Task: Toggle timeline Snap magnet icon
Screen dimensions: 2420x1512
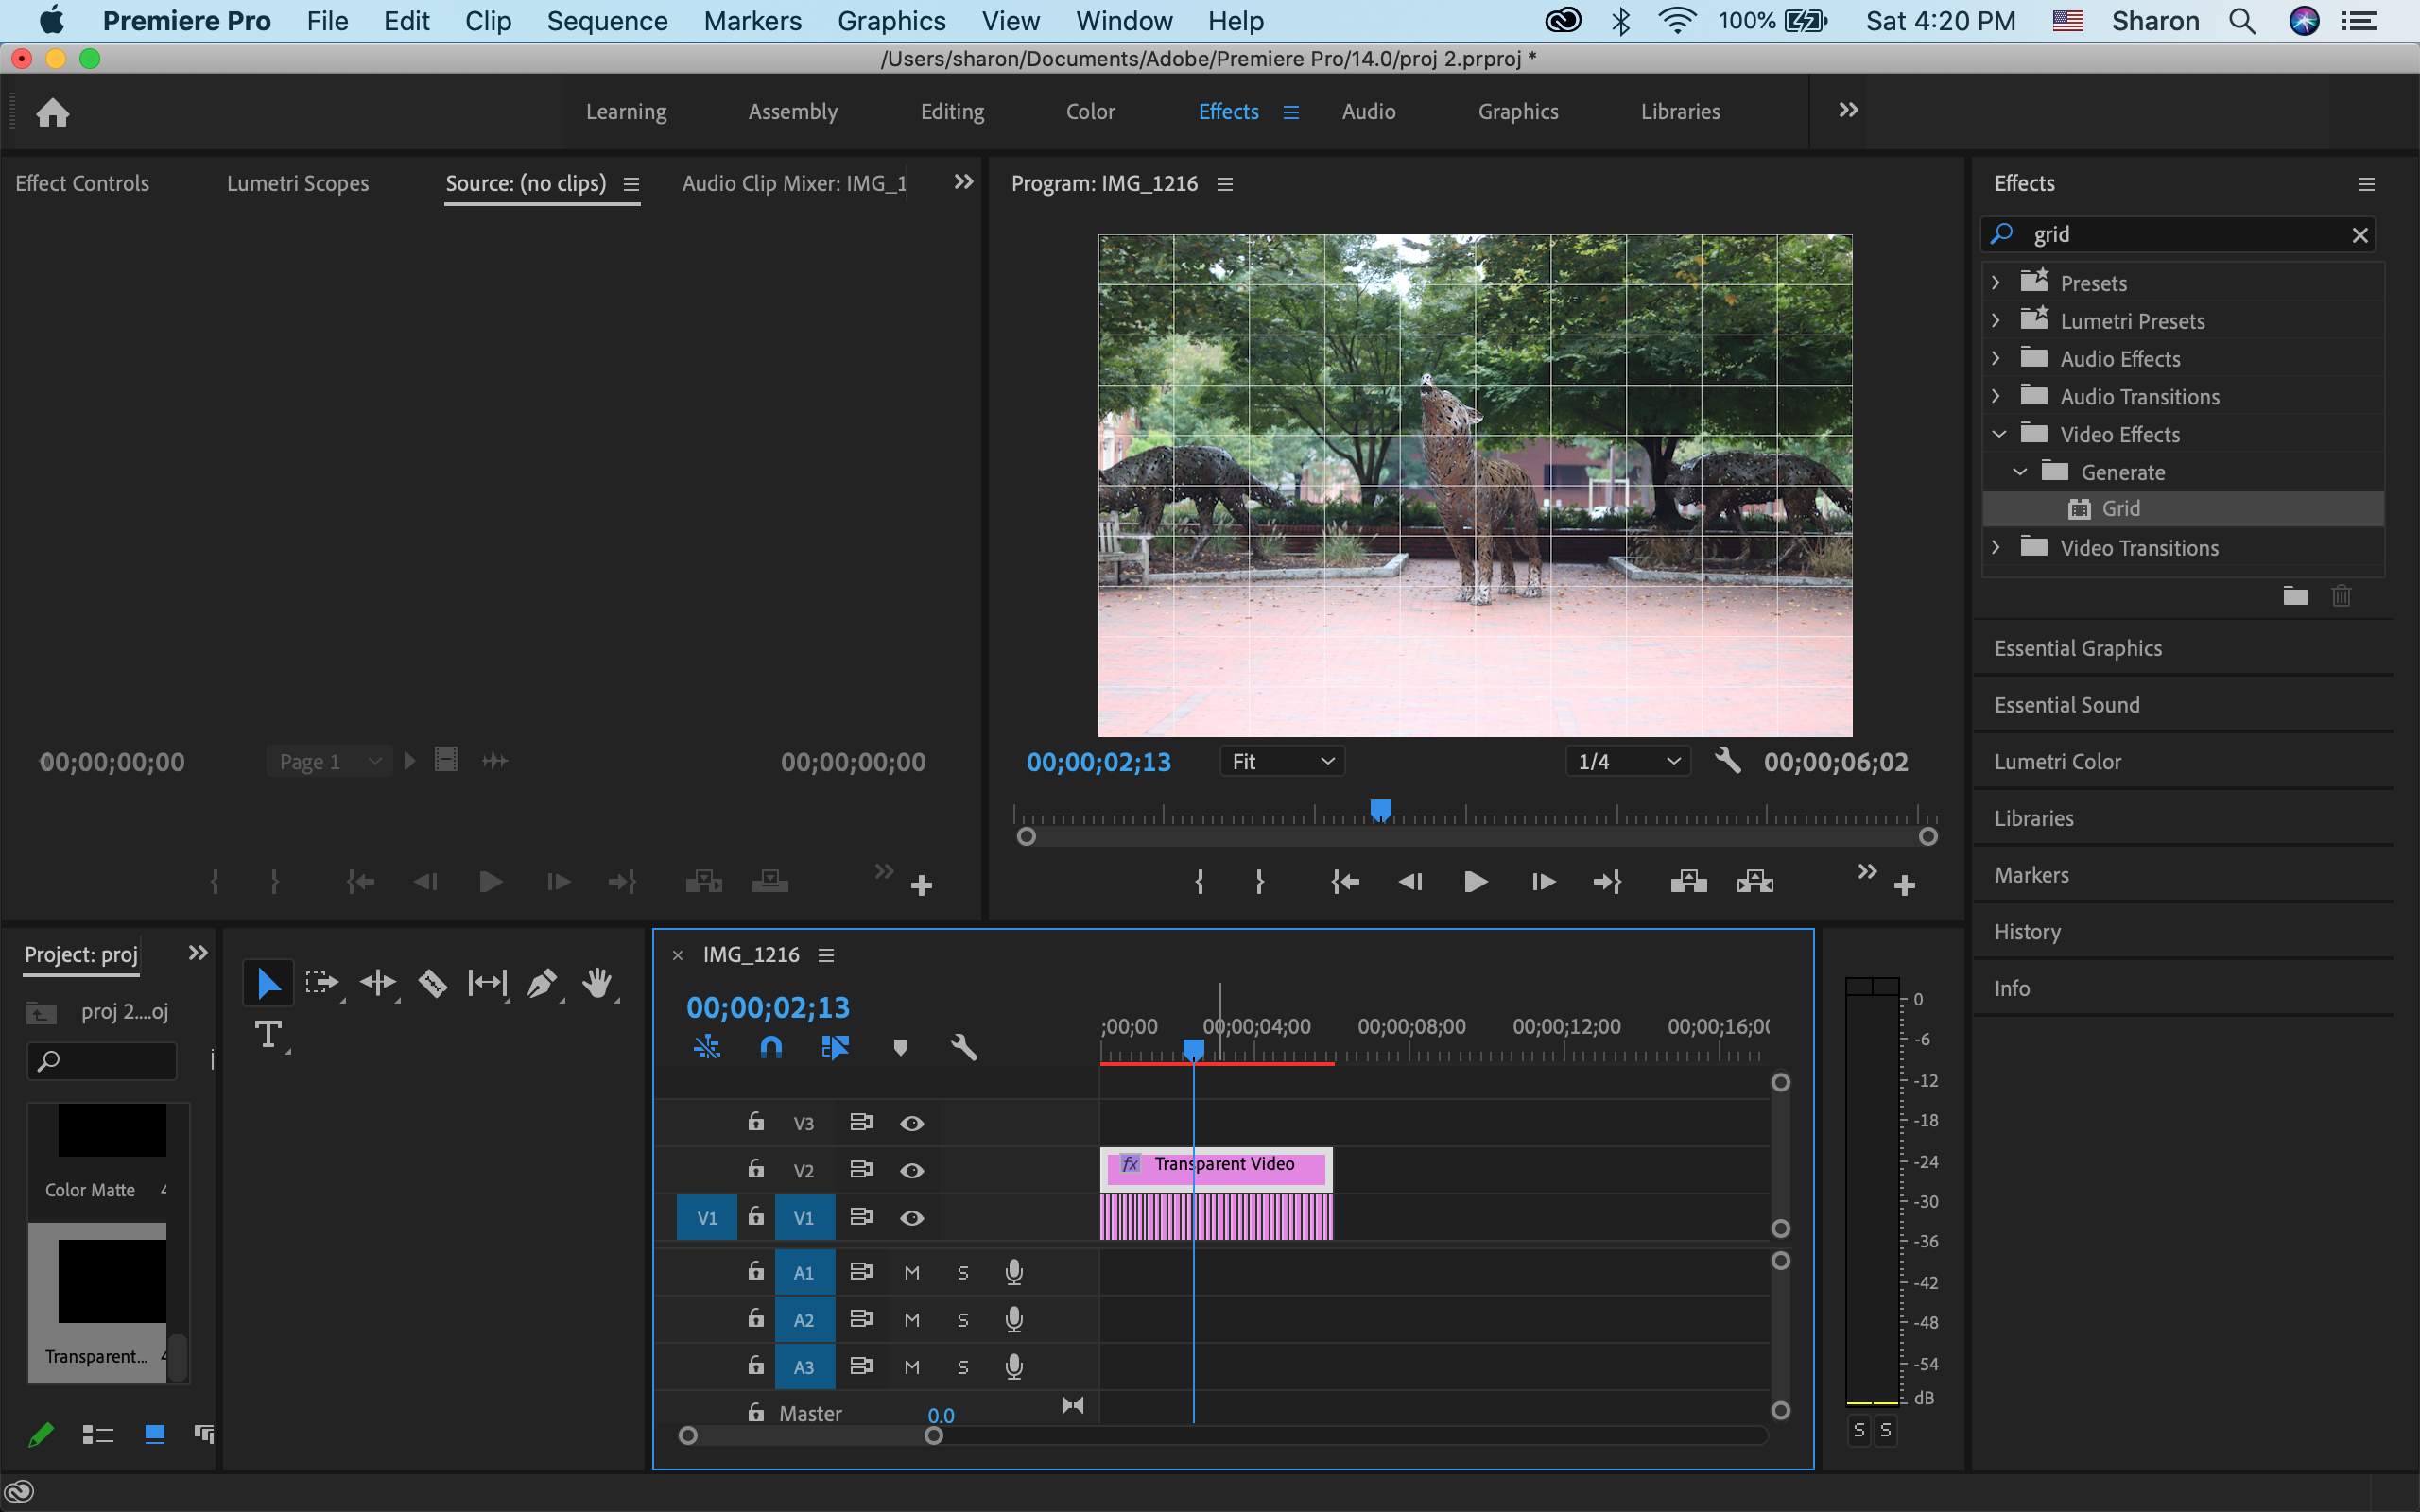Action: click(771, 1047)
